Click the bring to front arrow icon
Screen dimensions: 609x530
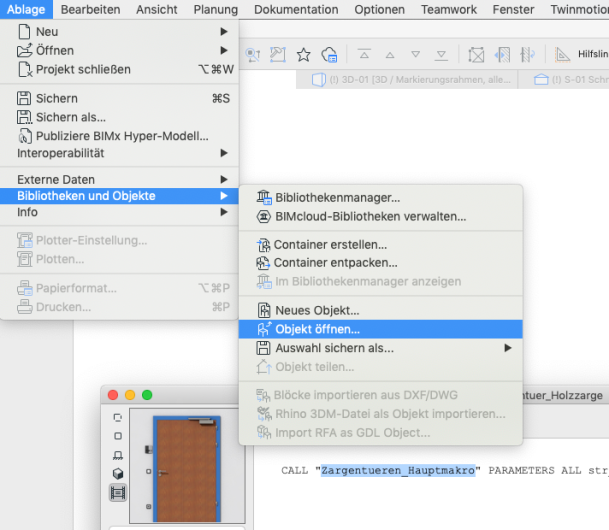coord(363,54)
